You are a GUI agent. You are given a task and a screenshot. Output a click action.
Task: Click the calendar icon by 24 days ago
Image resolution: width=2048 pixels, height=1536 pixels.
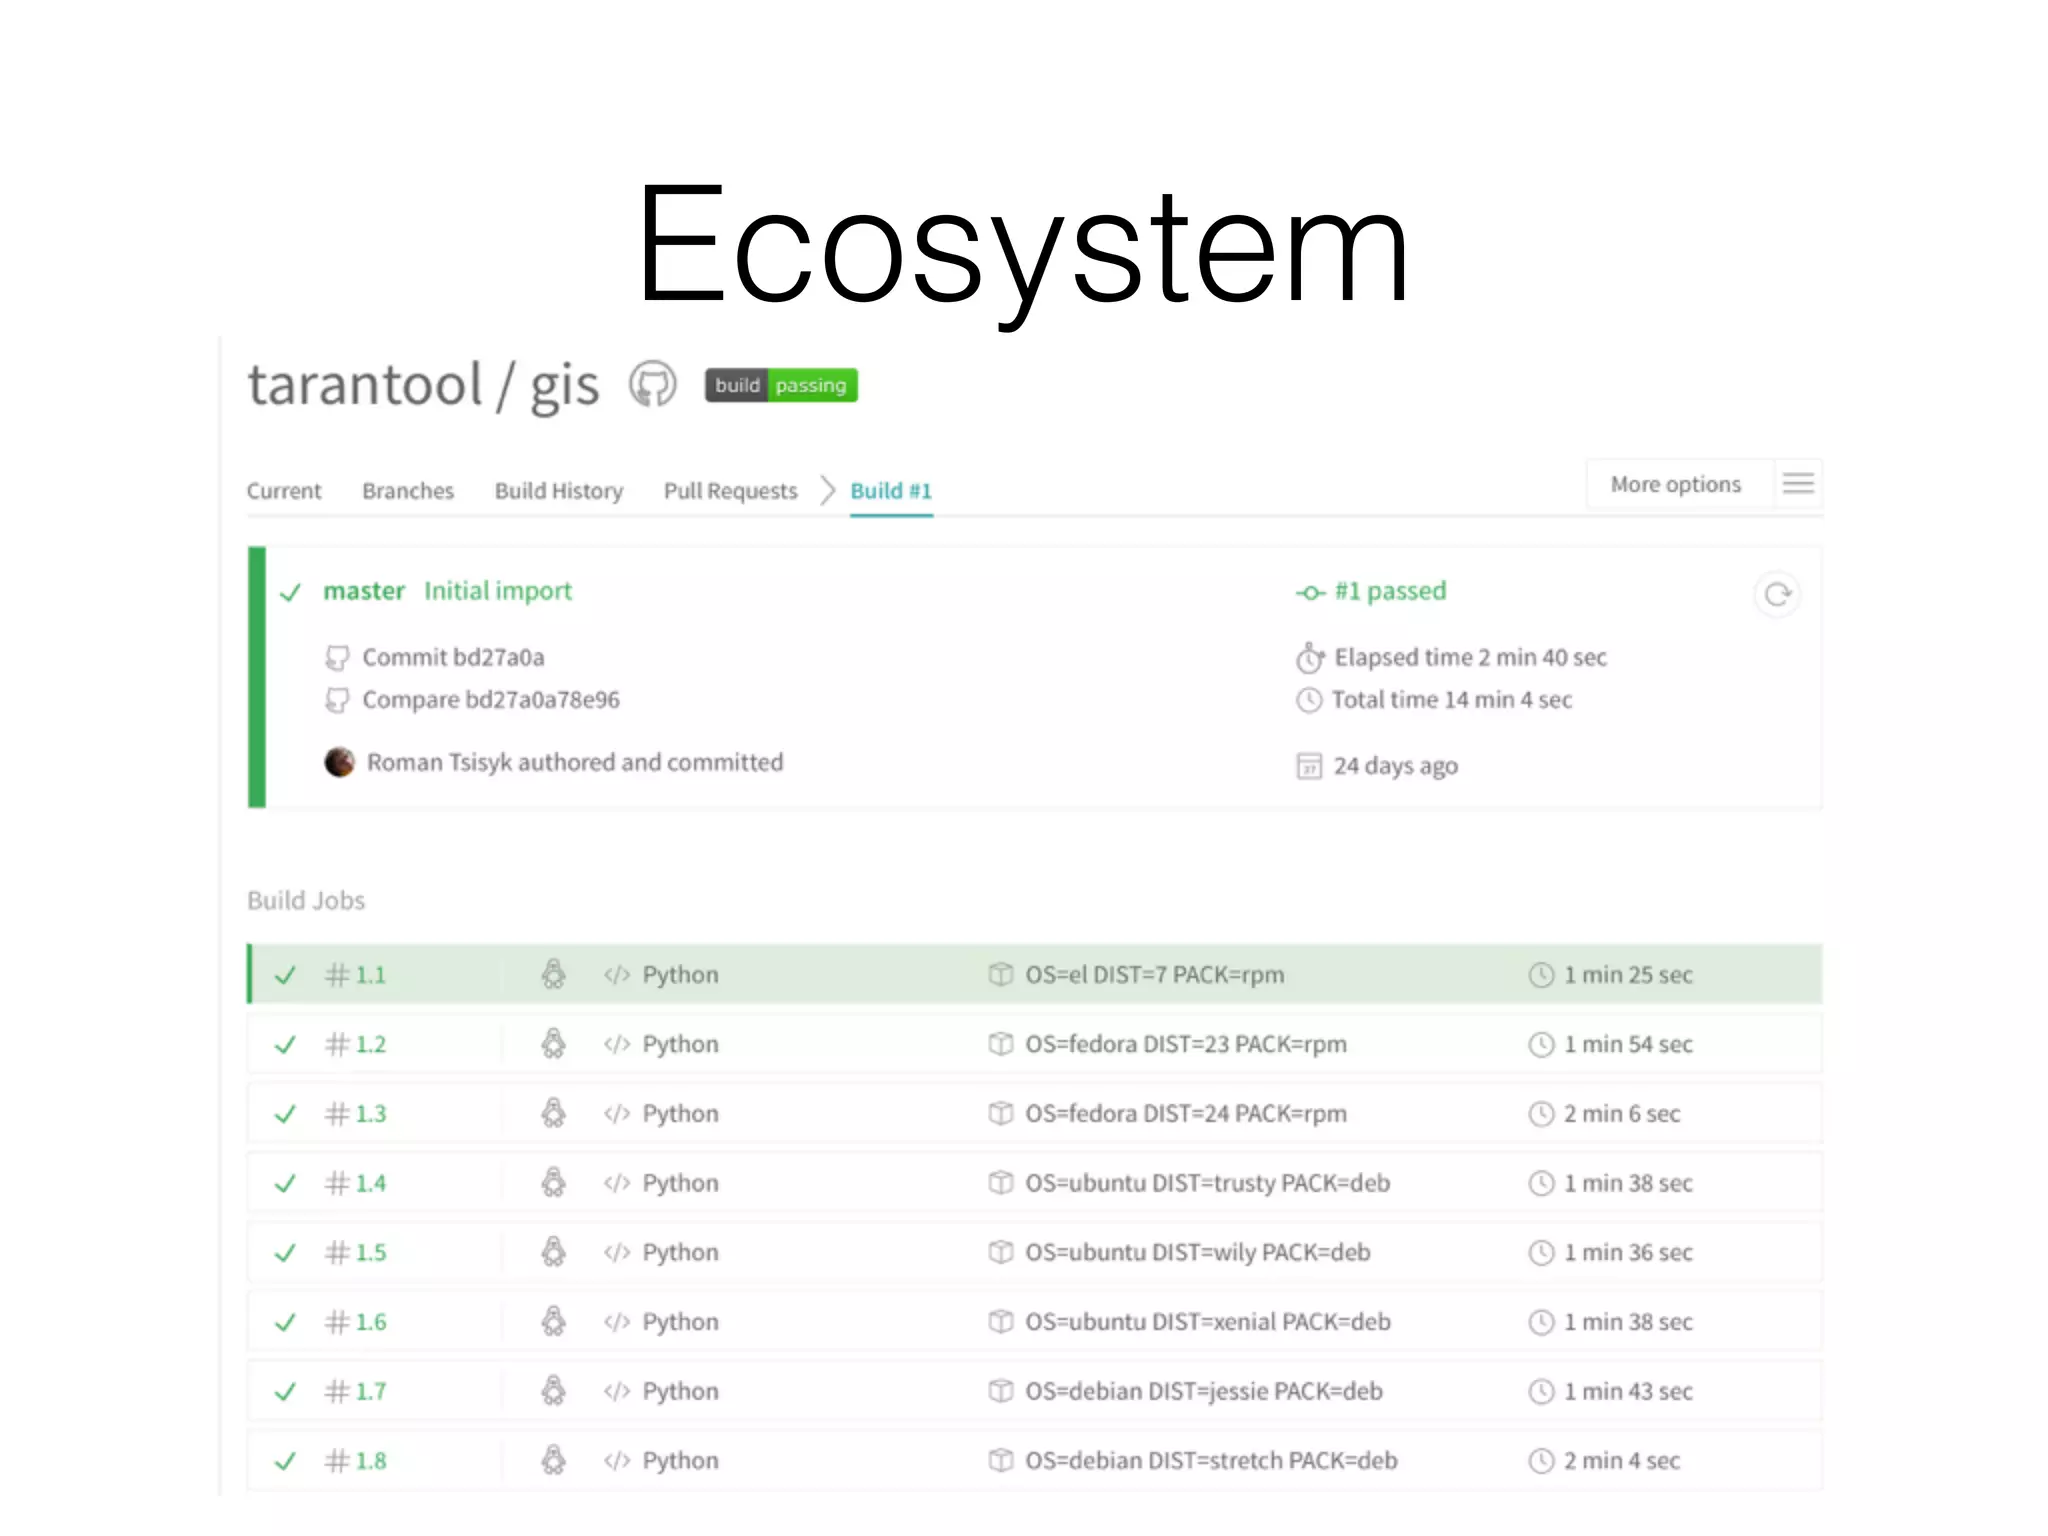[x=1309, y=766]
